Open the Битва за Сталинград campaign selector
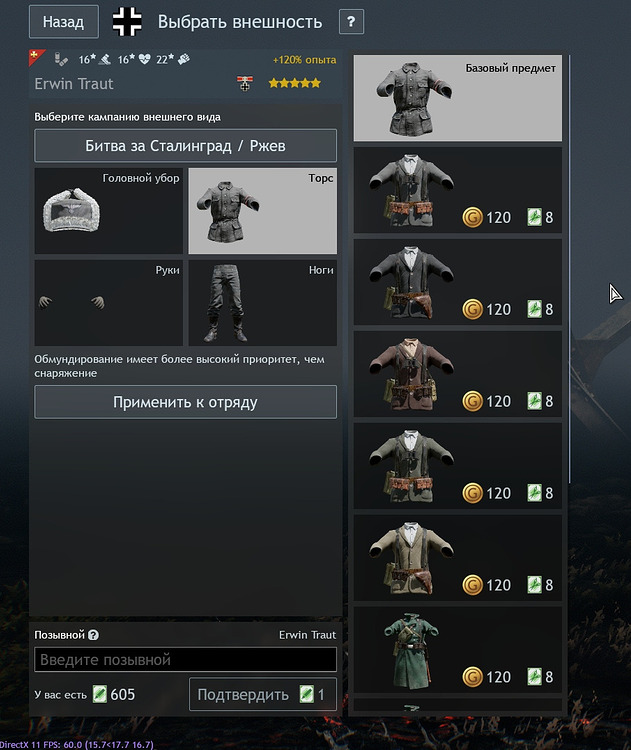Screen dimensions: 631x750 pyautogui.click(x=186, y=145)
